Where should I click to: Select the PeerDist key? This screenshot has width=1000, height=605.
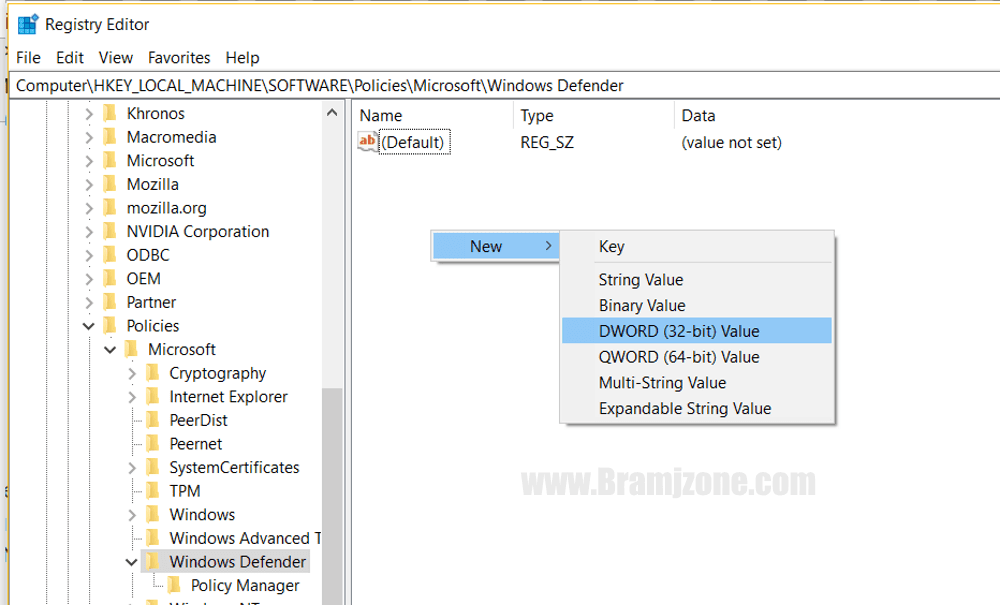[198, 419]
